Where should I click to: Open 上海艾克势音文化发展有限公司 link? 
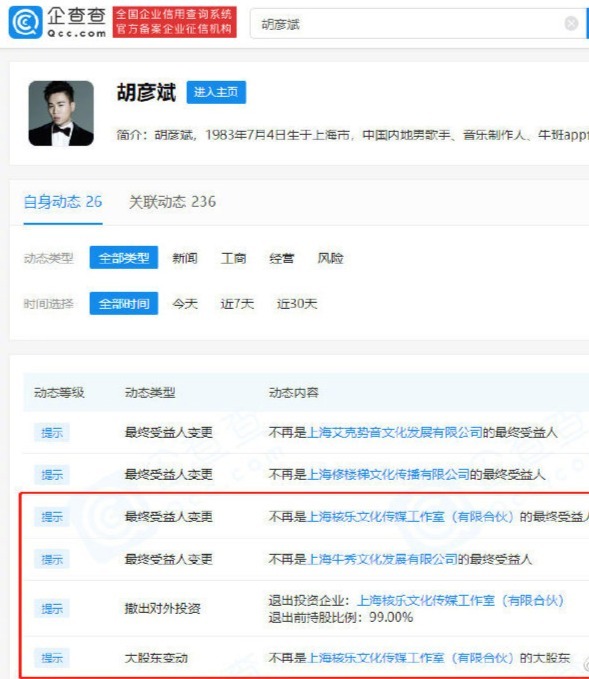[x=395, y=432]
